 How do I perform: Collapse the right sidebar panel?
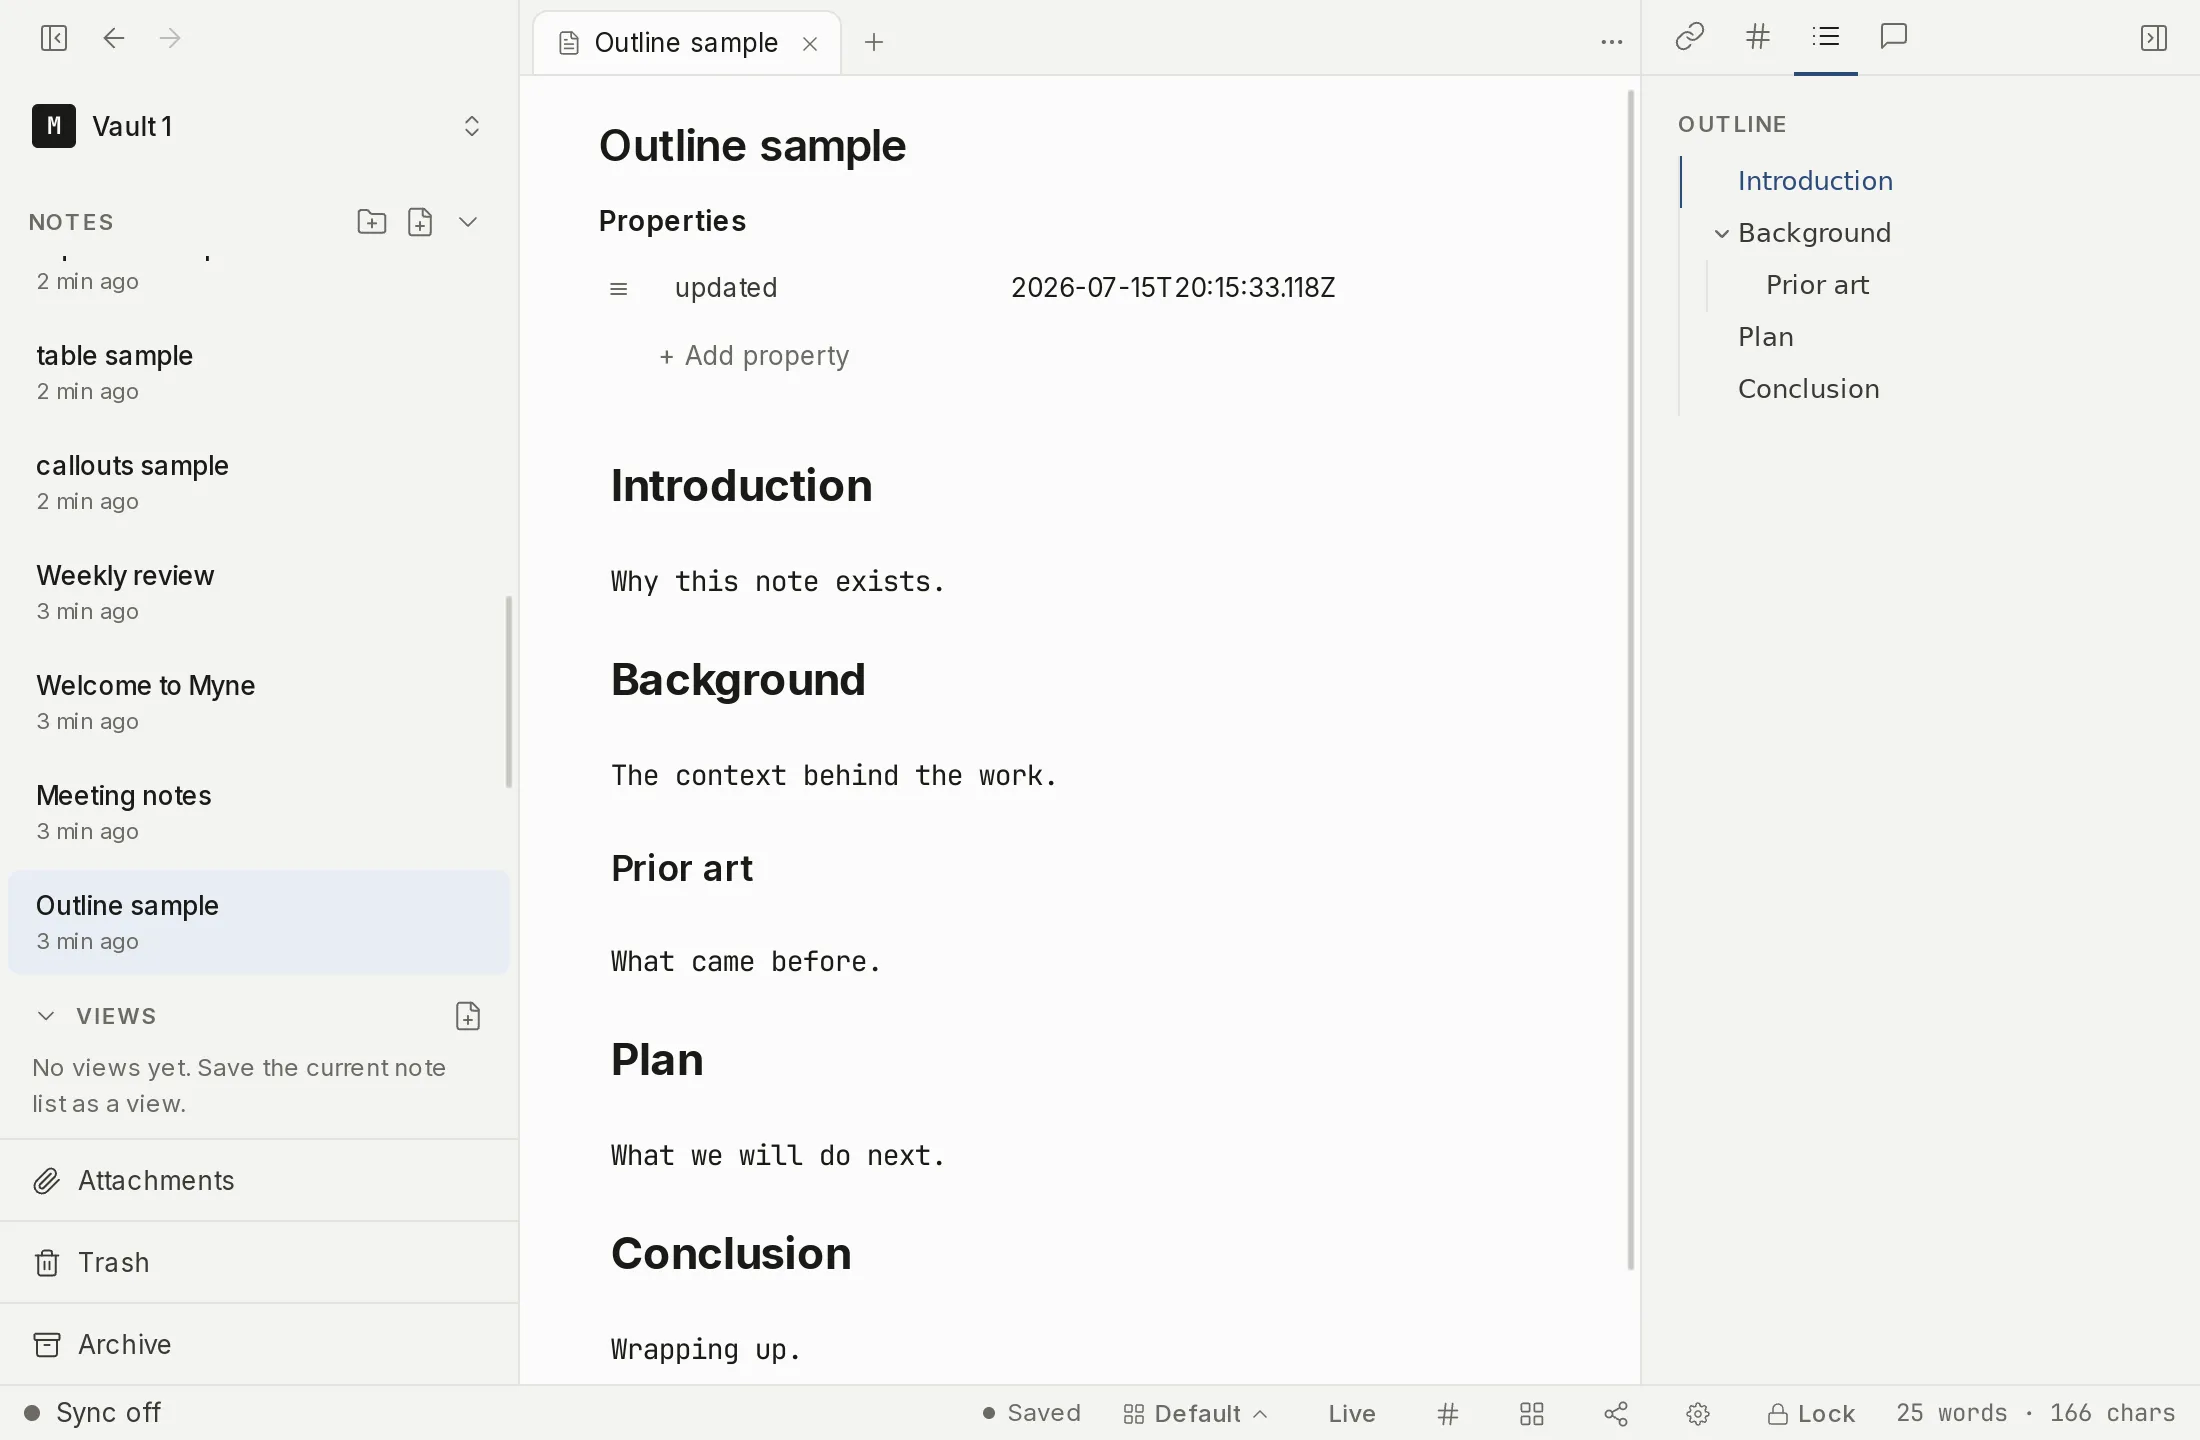coord(2153,38)
